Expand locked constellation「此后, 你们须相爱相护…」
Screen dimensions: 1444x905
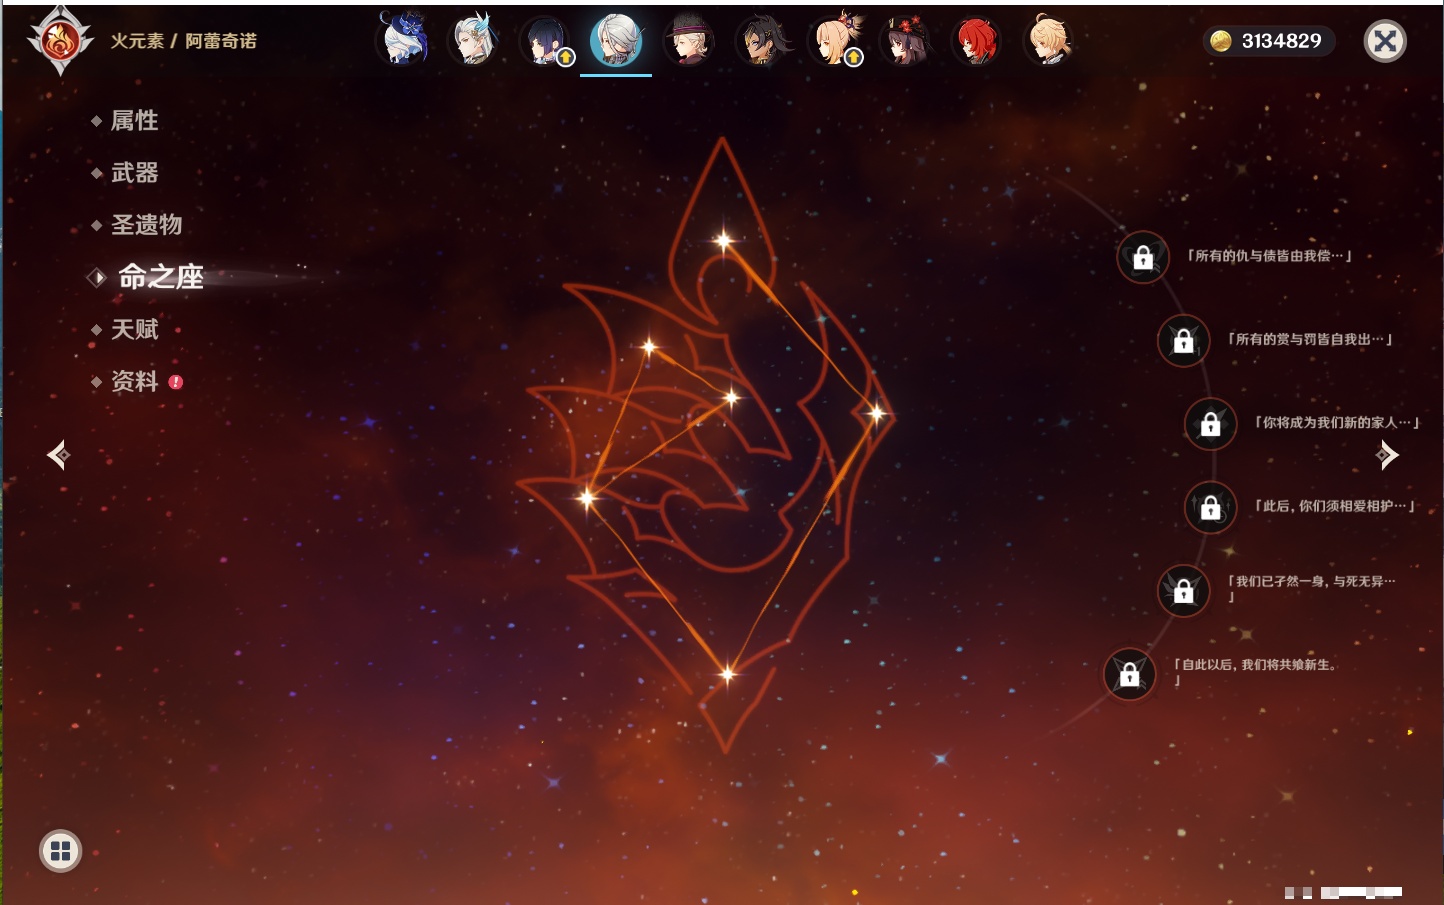point(1211,508)
